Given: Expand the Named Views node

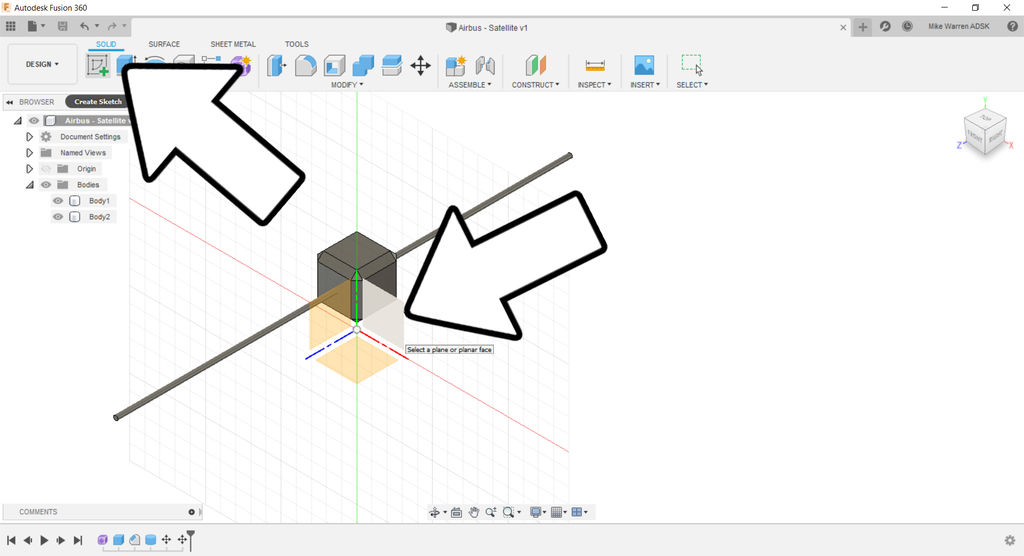Looking at the screenshot, I should click(x=29, y=153).
